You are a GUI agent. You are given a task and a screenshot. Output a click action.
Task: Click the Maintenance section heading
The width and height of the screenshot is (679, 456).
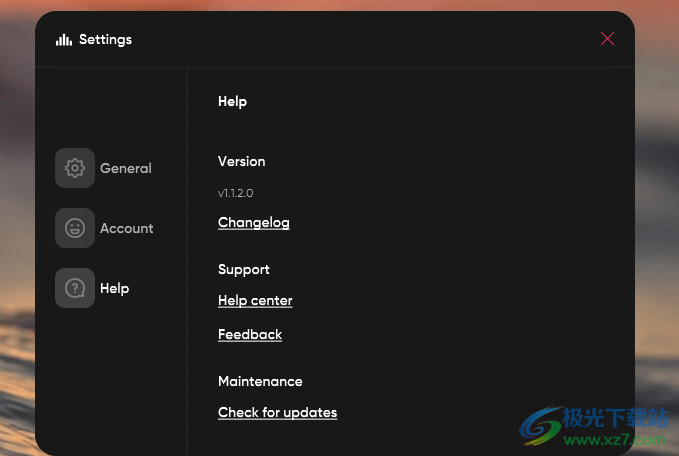pyautogui.click(x=260, y=381)
